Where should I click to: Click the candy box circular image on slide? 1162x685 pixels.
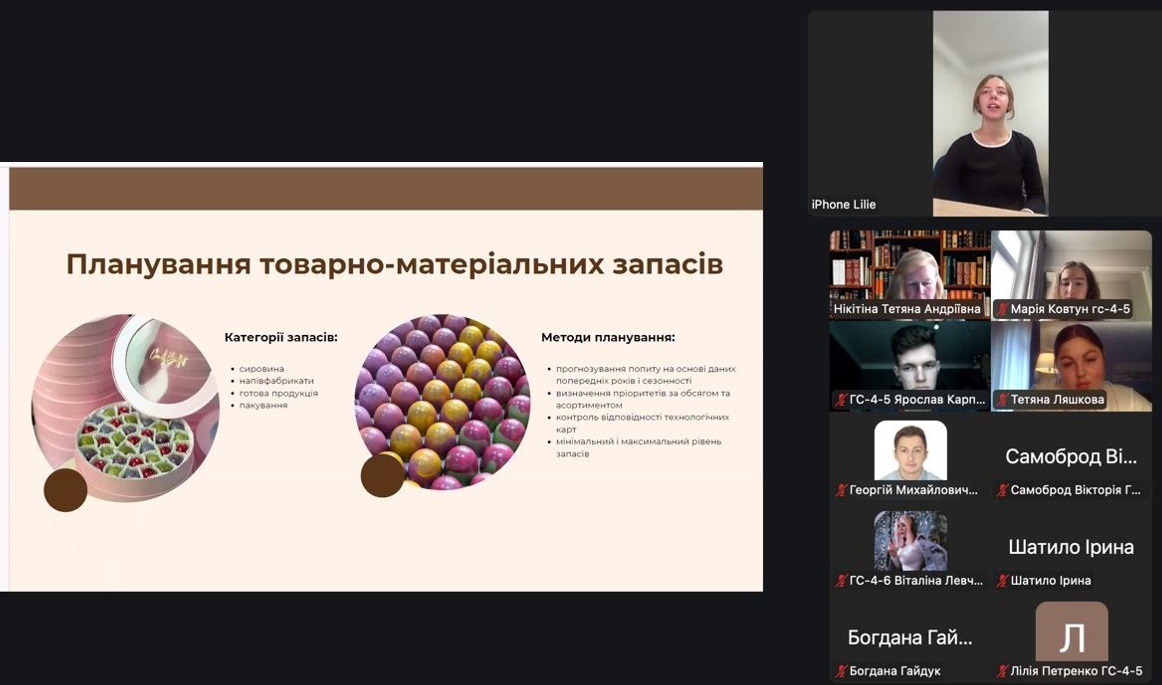pos(125,407)
